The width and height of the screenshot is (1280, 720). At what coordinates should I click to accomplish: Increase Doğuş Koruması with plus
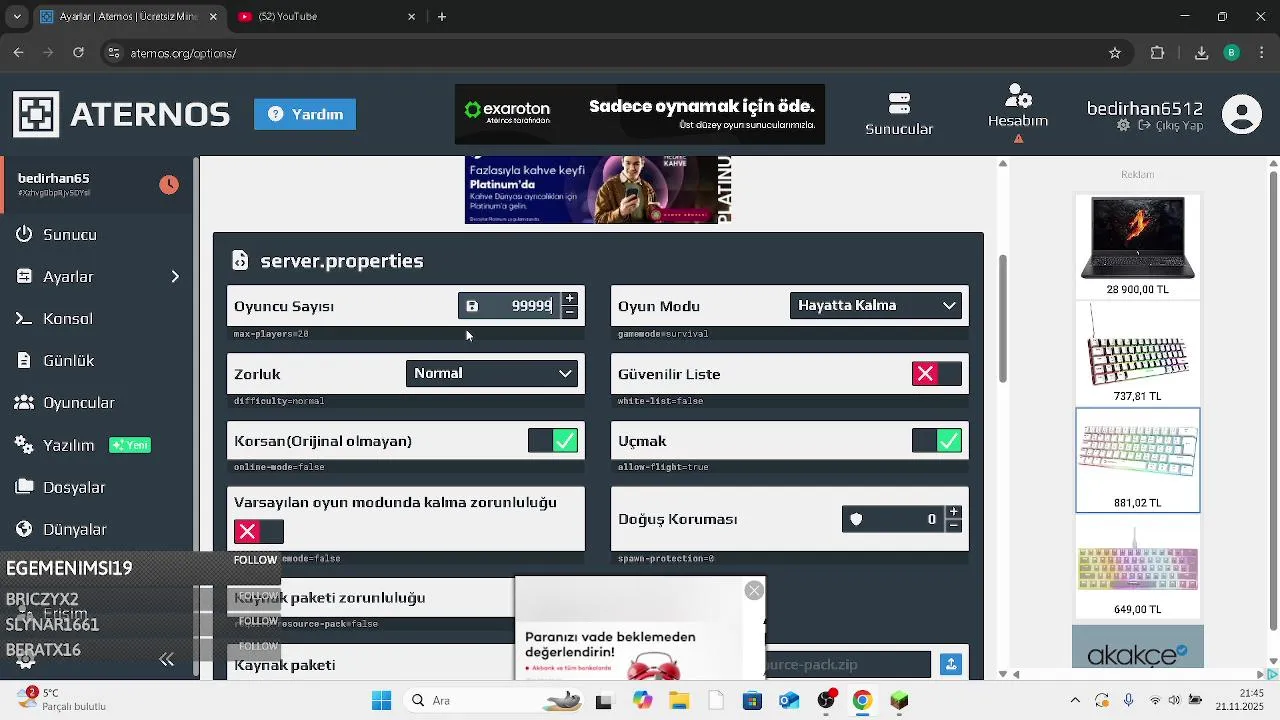coord(953,512)
